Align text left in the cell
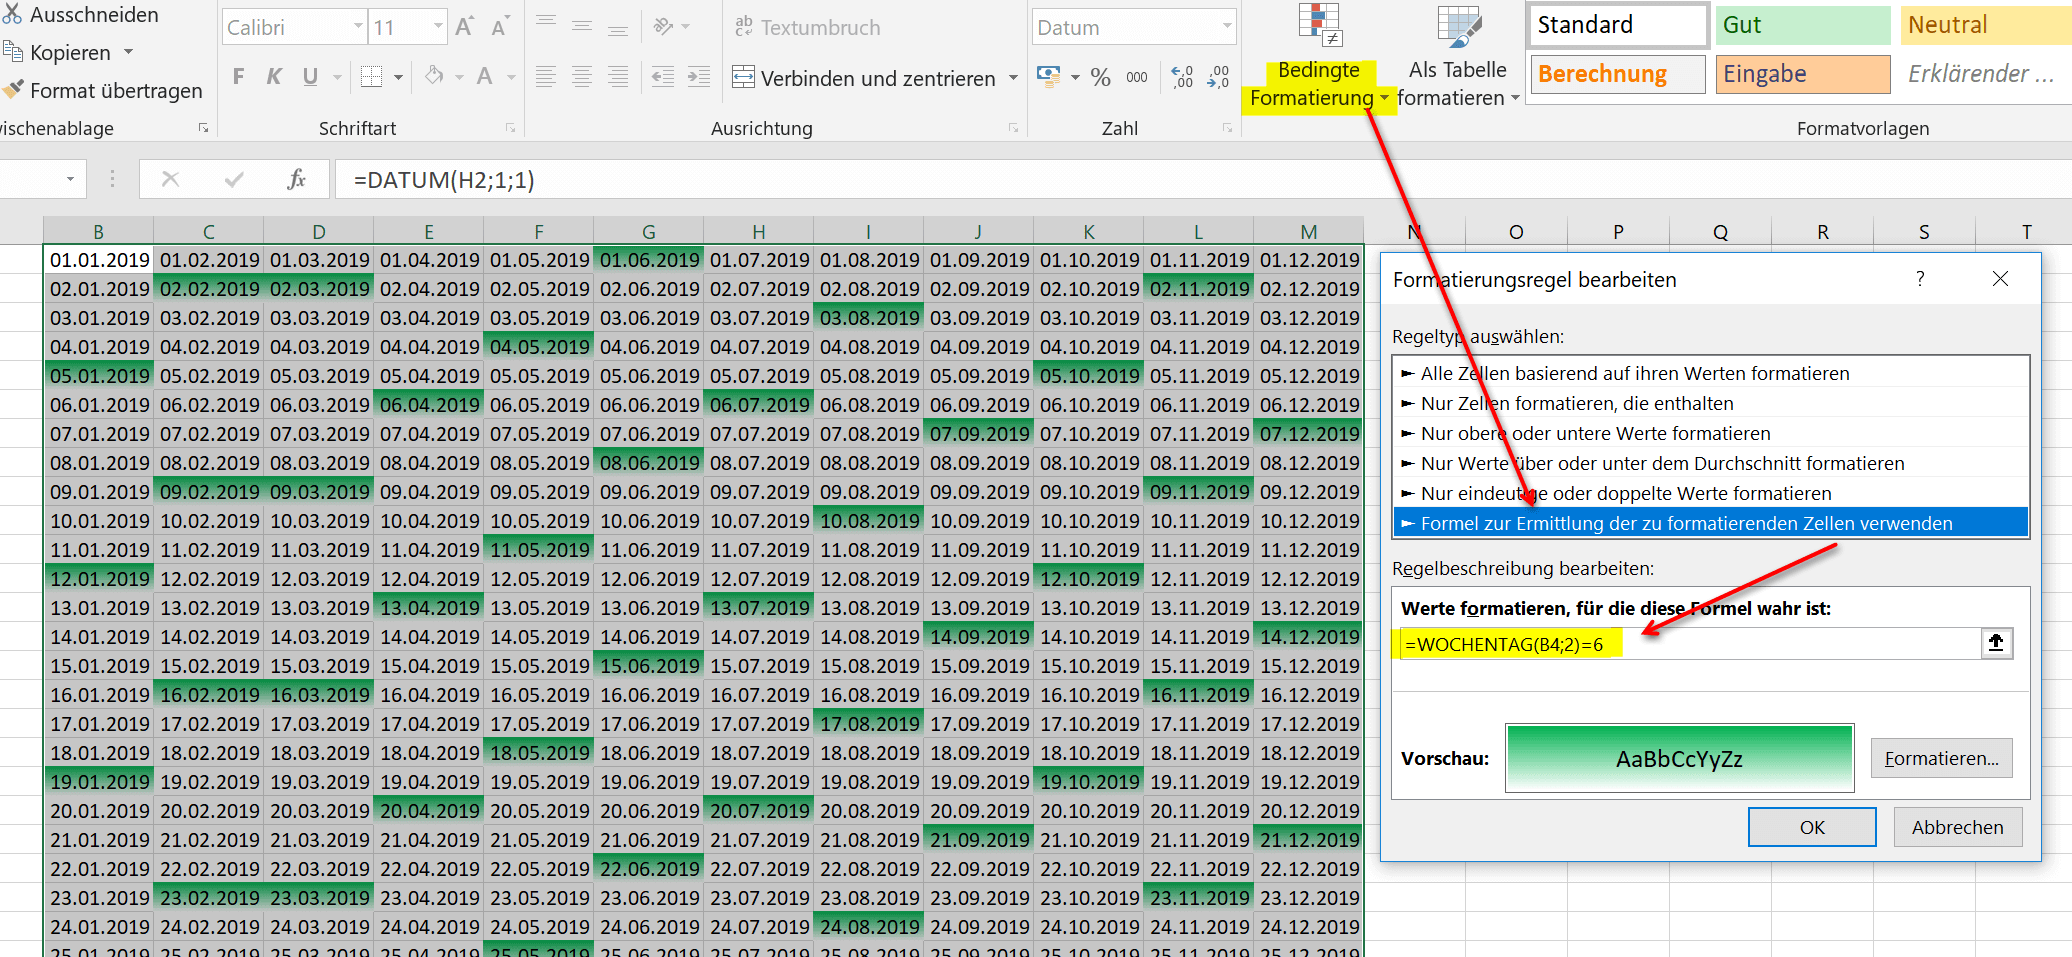The width and height of the screenshot is (2072, 957). pos(546,77)
